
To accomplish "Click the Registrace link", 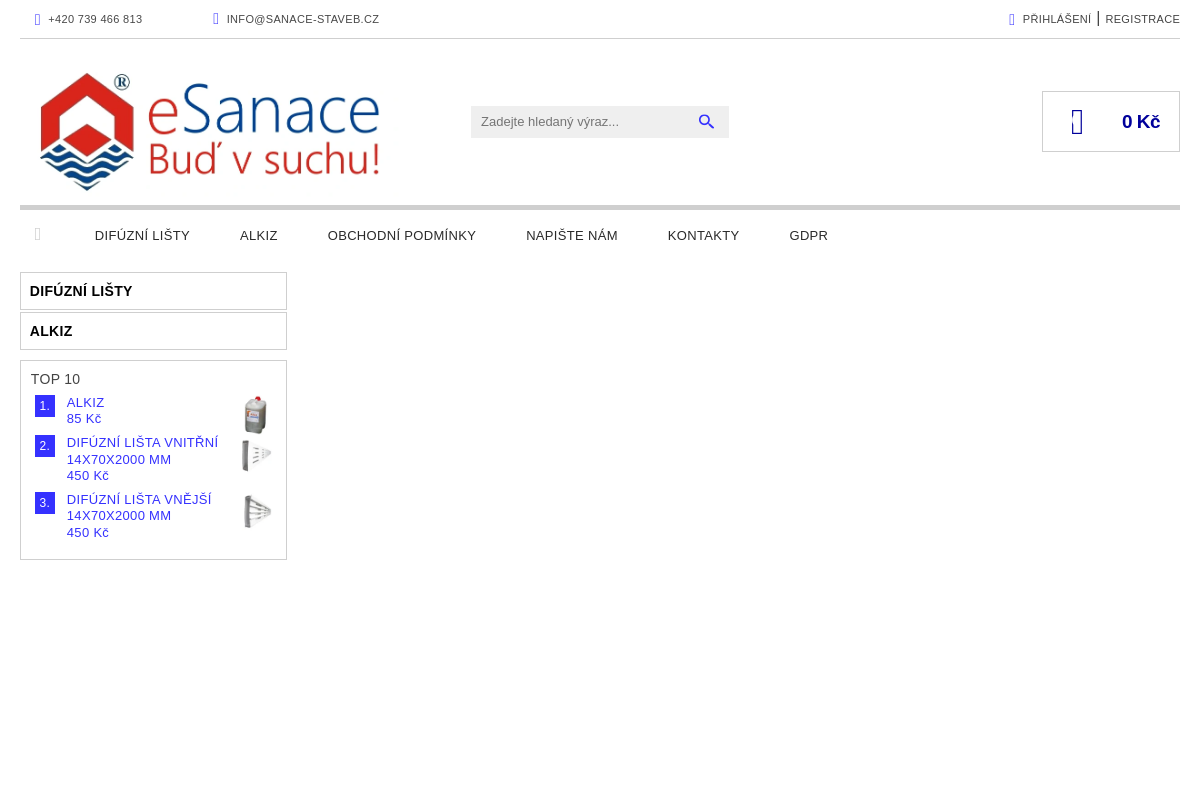I will (1142, 19).
